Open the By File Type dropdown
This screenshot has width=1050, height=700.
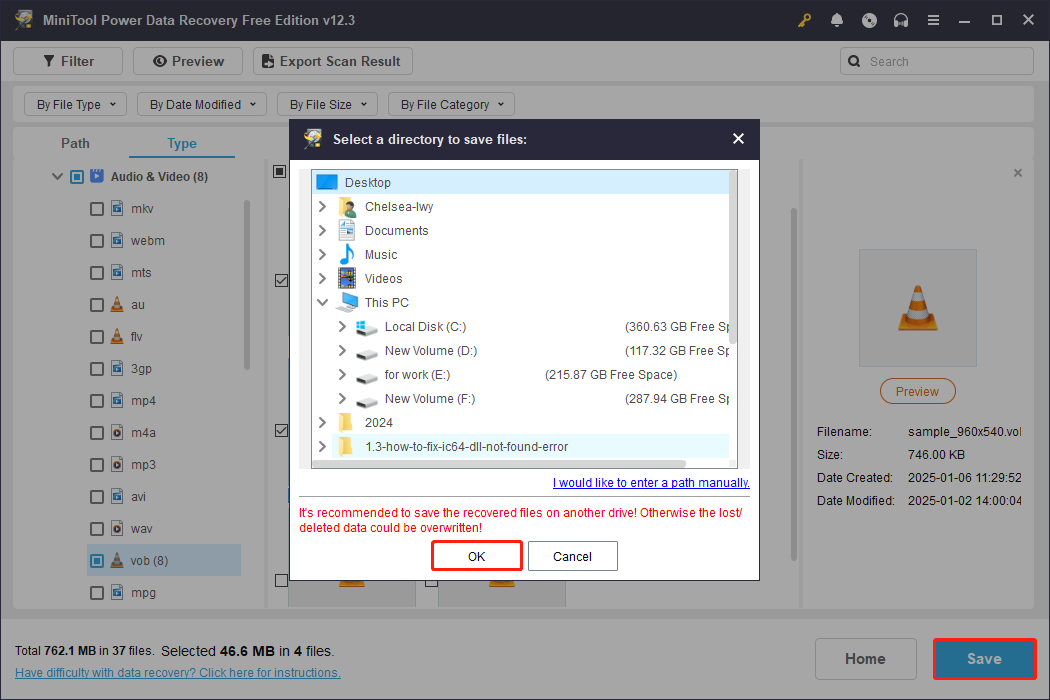click(x=75, y=104)
